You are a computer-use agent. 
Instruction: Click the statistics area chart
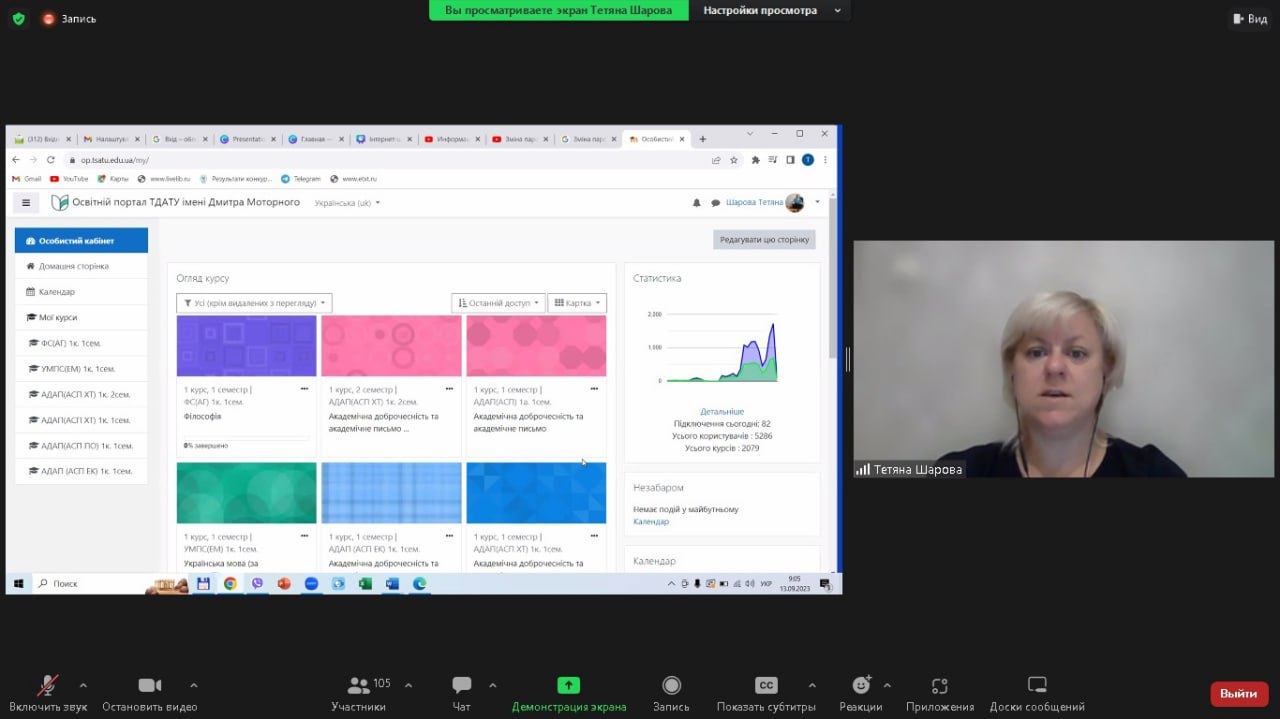click(721, 351)
